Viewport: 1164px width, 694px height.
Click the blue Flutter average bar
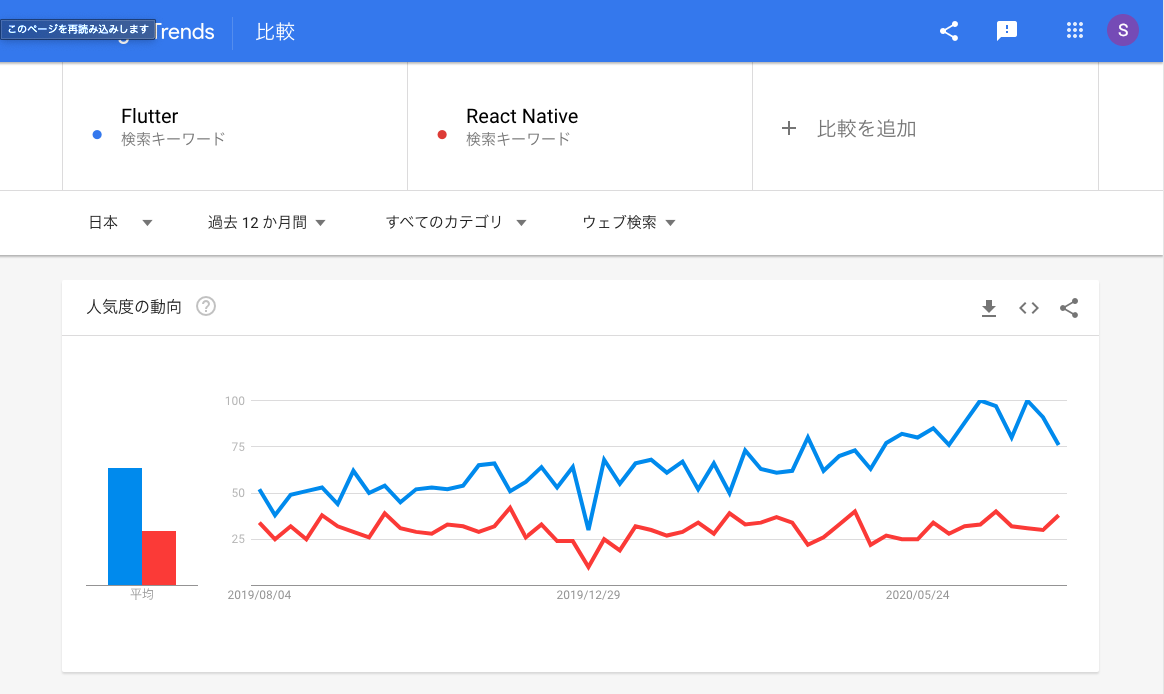pos(125,526)
